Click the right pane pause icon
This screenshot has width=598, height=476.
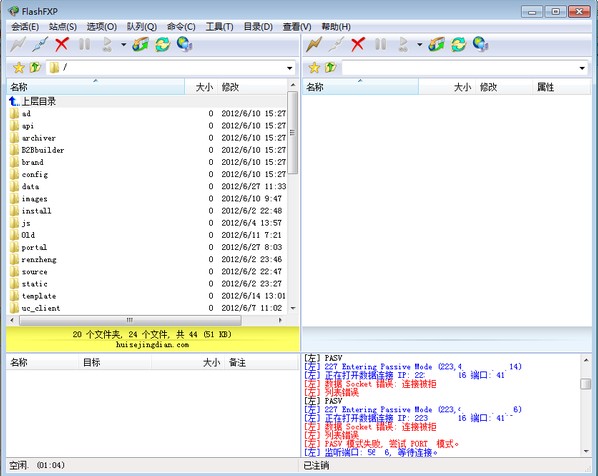380,45
